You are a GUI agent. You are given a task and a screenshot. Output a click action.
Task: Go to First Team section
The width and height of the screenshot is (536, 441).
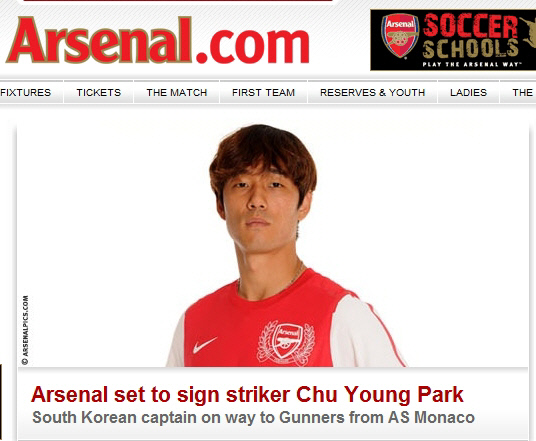(263, 92)
